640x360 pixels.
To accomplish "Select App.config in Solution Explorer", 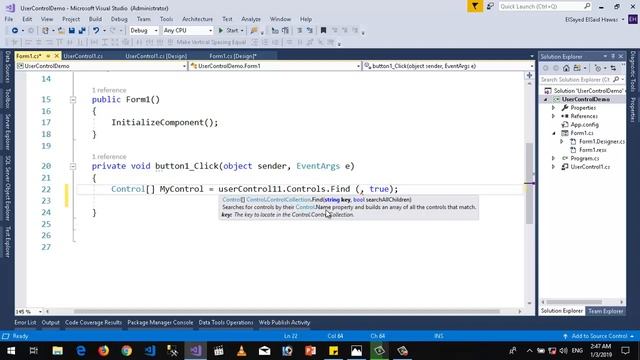I will pos(584,124).
